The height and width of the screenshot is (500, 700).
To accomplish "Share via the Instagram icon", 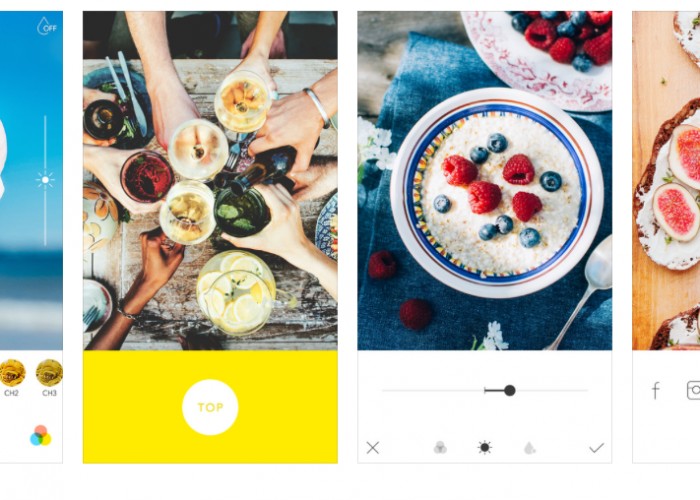I will [x=693, y=390].
